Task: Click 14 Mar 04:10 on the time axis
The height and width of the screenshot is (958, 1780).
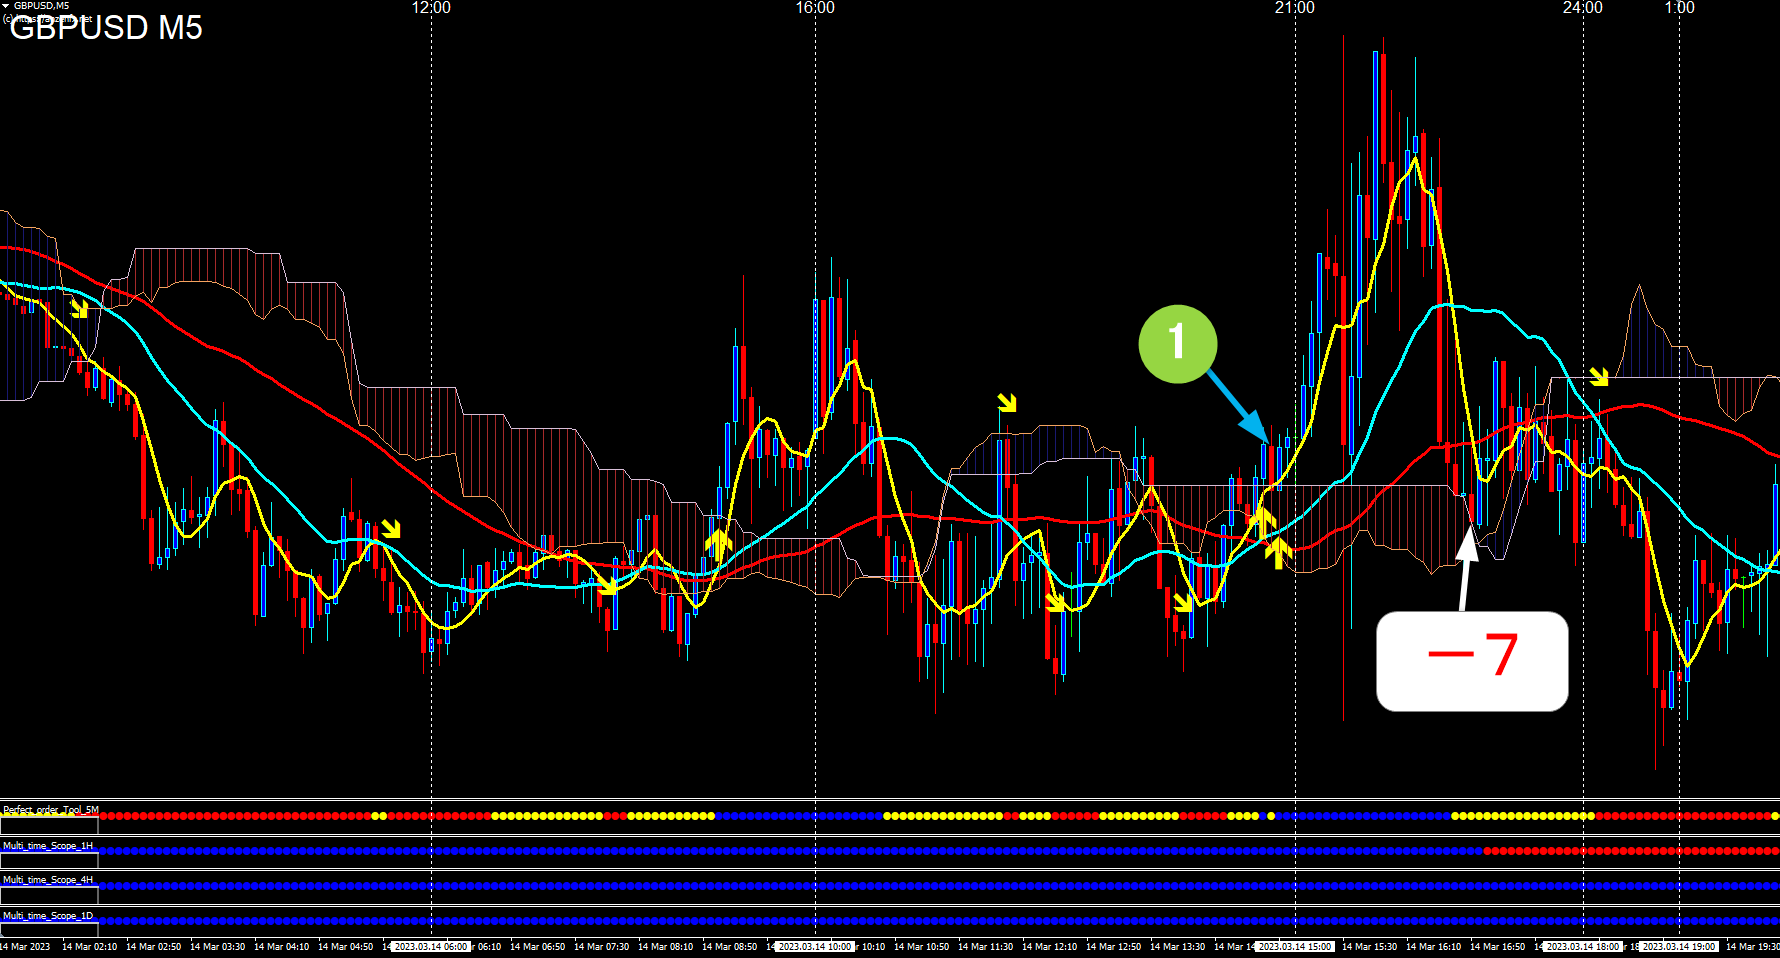Action: click(x=281, y=947)
